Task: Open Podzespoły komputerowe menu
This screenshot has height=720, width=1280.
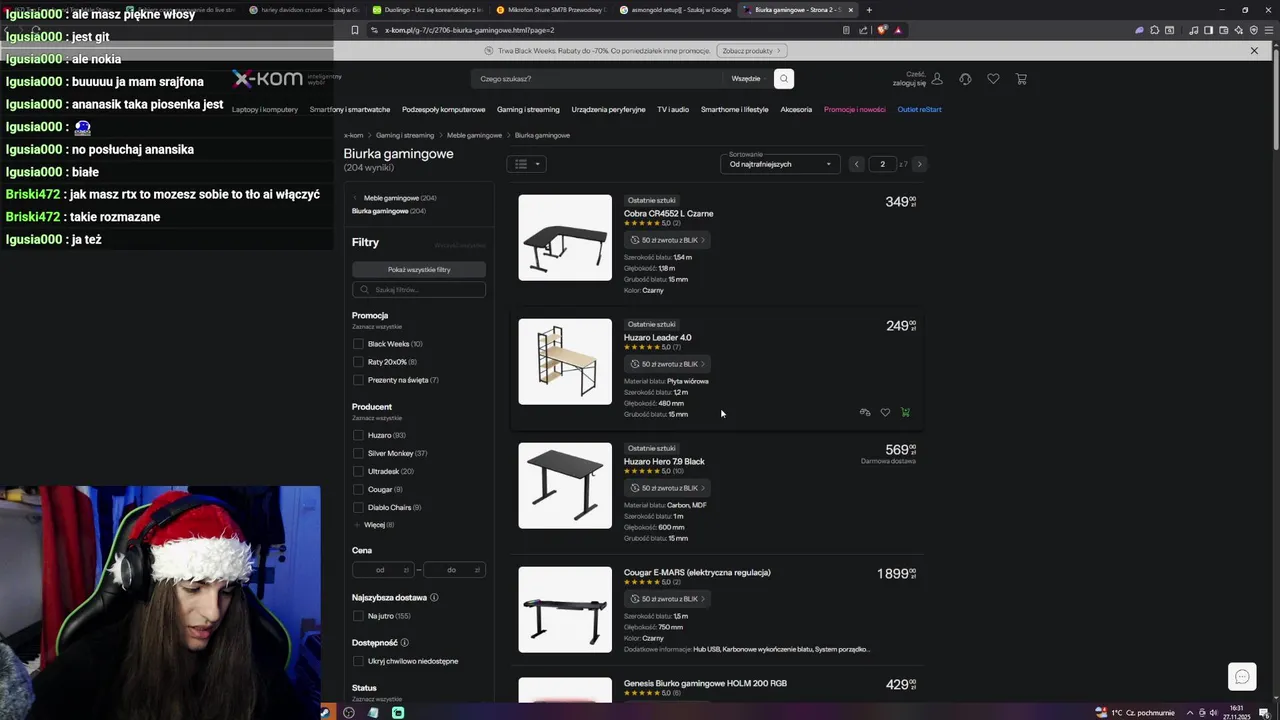Action: pos(444,109)
